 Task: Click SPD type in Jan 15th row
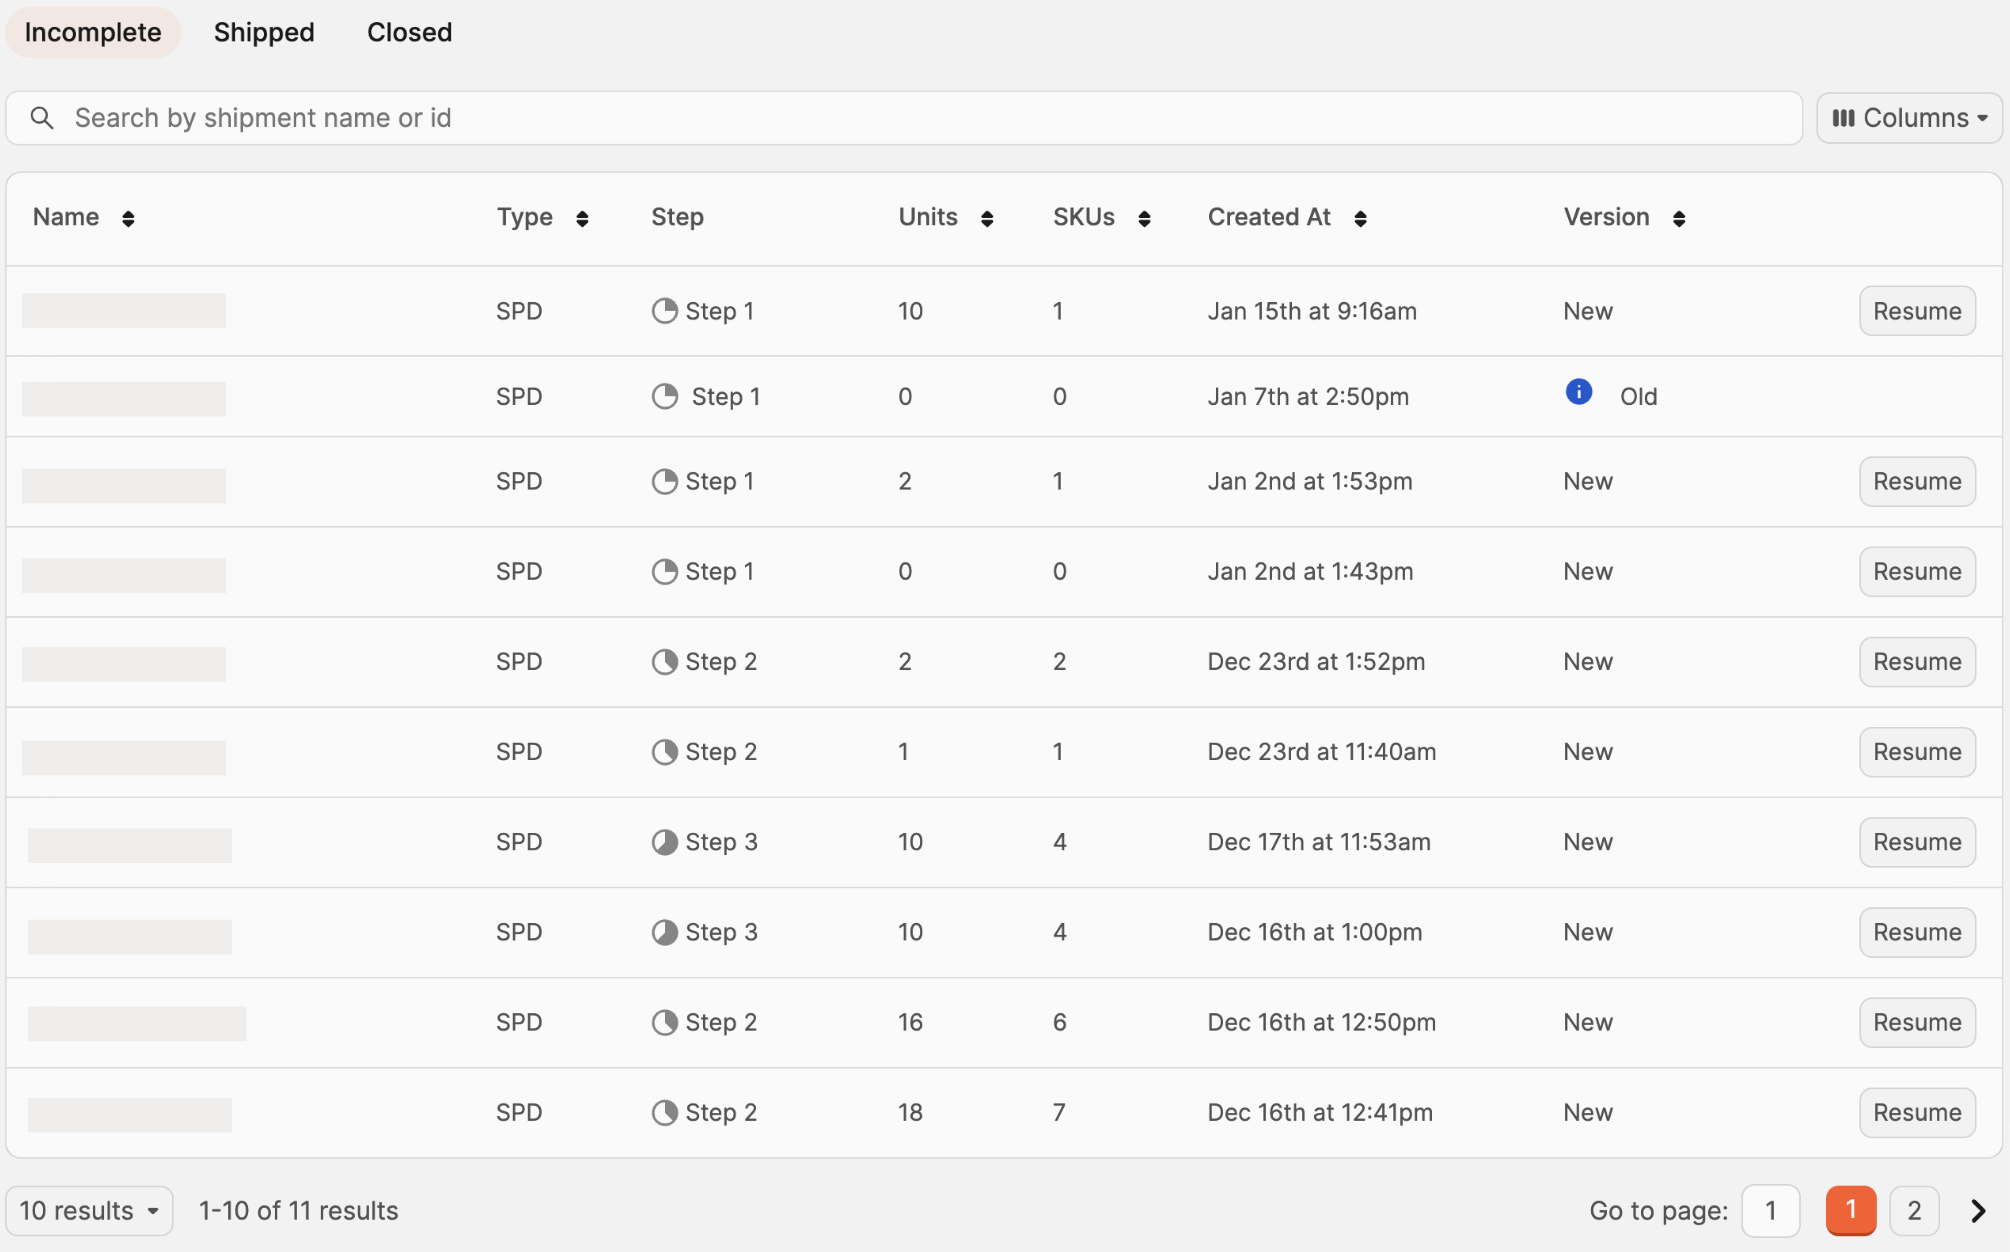pos(519,311)
